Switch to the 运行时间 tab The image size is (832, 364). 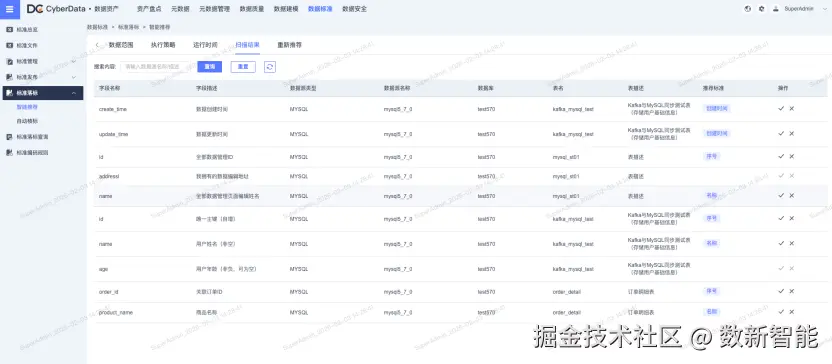[205, 45]
